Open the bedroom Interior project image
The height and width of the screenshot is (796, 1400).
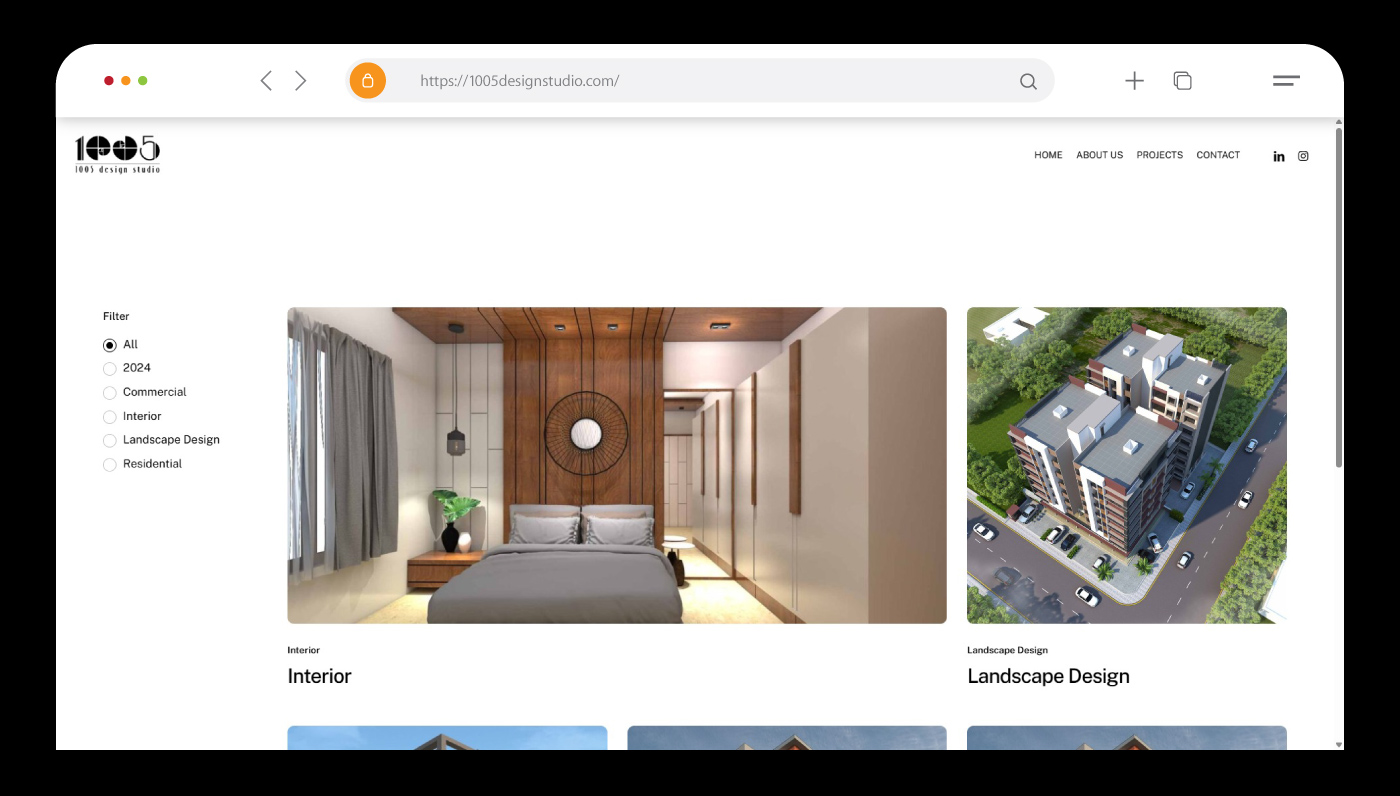[617, 465]
